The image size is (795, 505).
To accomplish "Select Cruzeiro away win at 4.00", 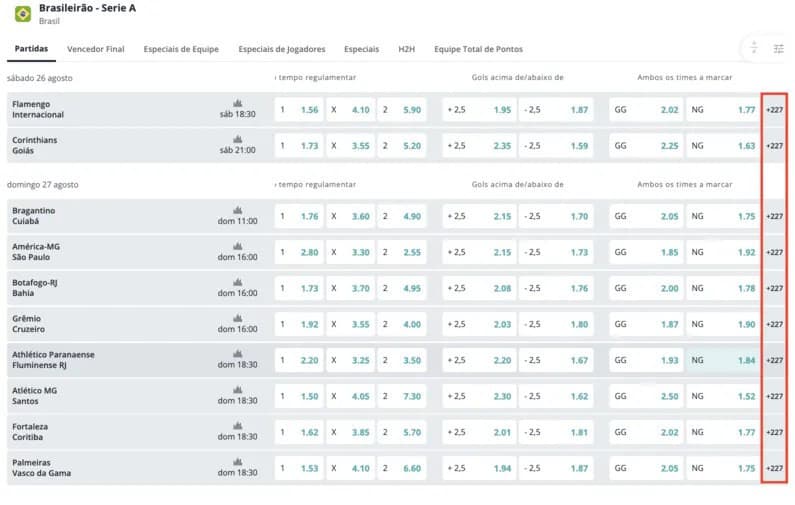I will 402,324.
